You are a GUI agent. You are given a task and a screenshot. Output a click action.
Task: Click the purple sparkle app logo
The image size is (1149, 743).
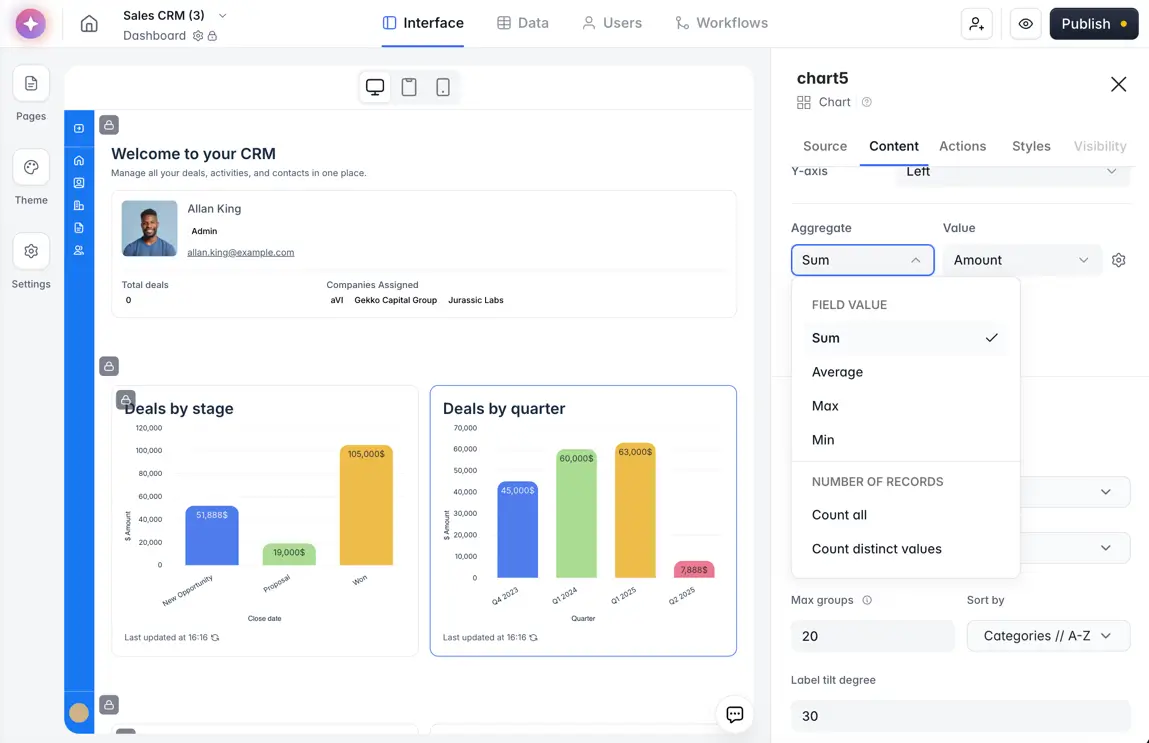[31, 23]
